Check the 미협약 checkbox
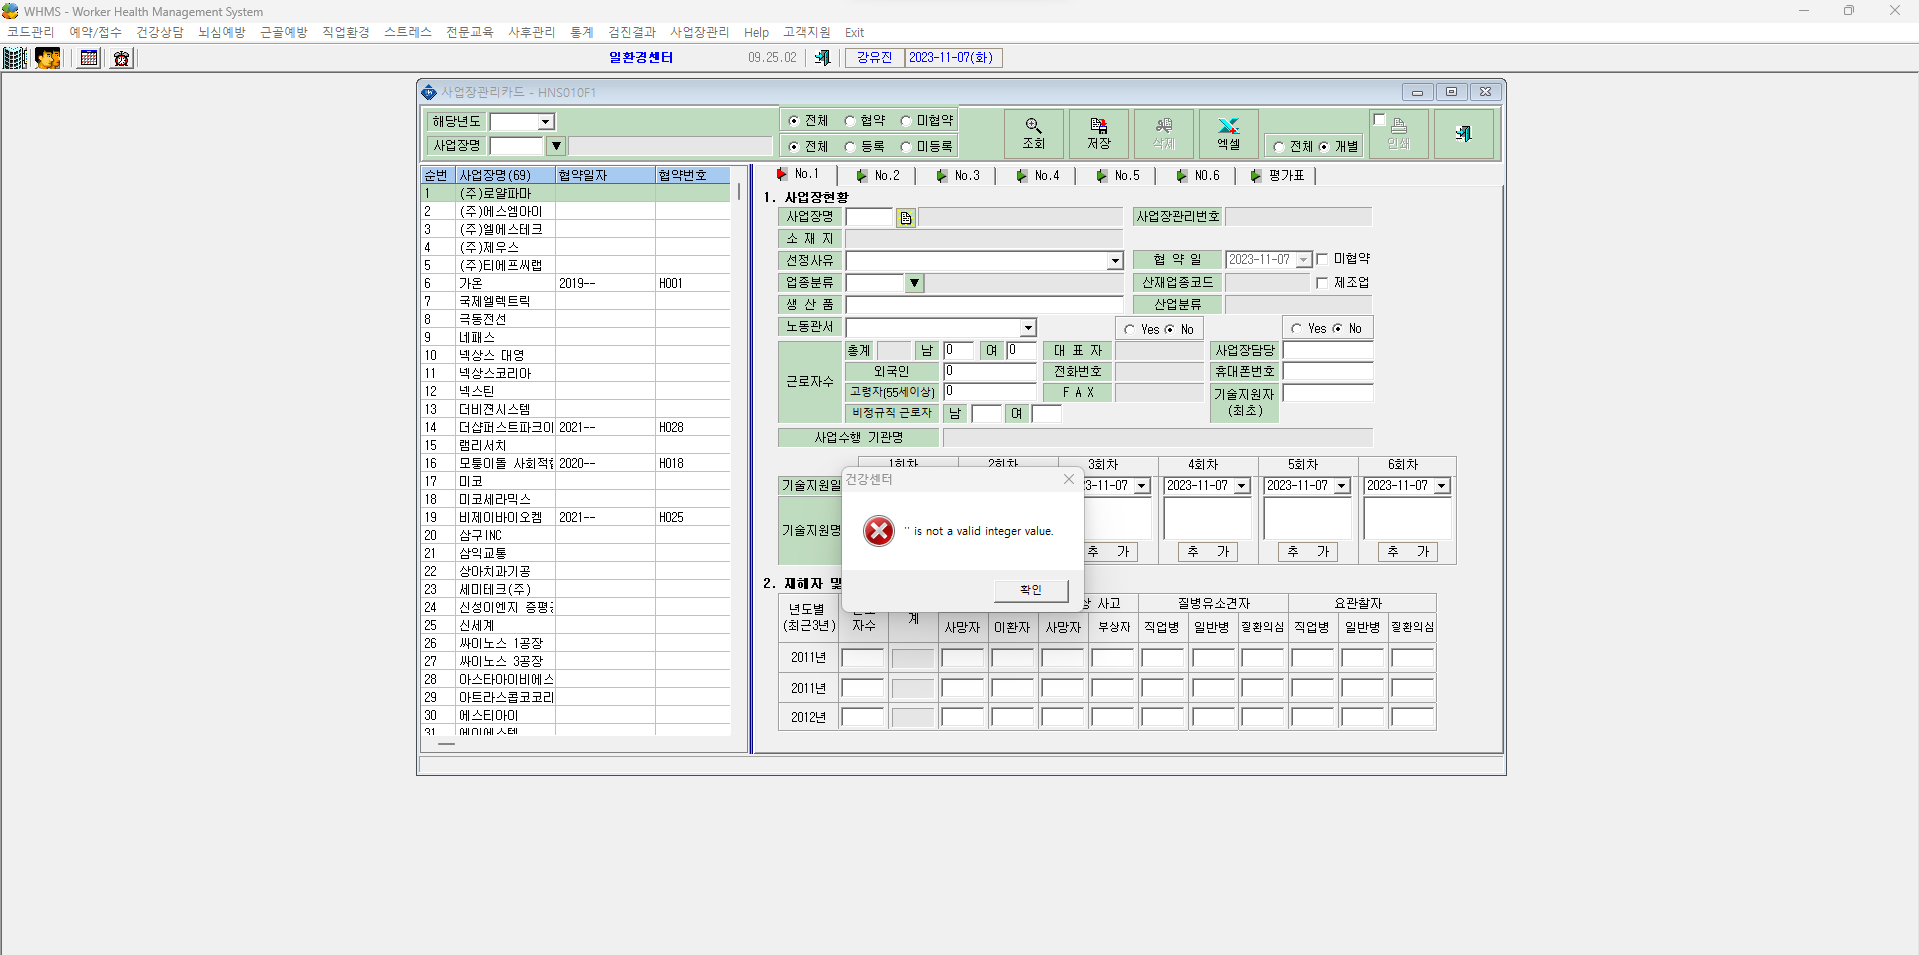 1322,259
